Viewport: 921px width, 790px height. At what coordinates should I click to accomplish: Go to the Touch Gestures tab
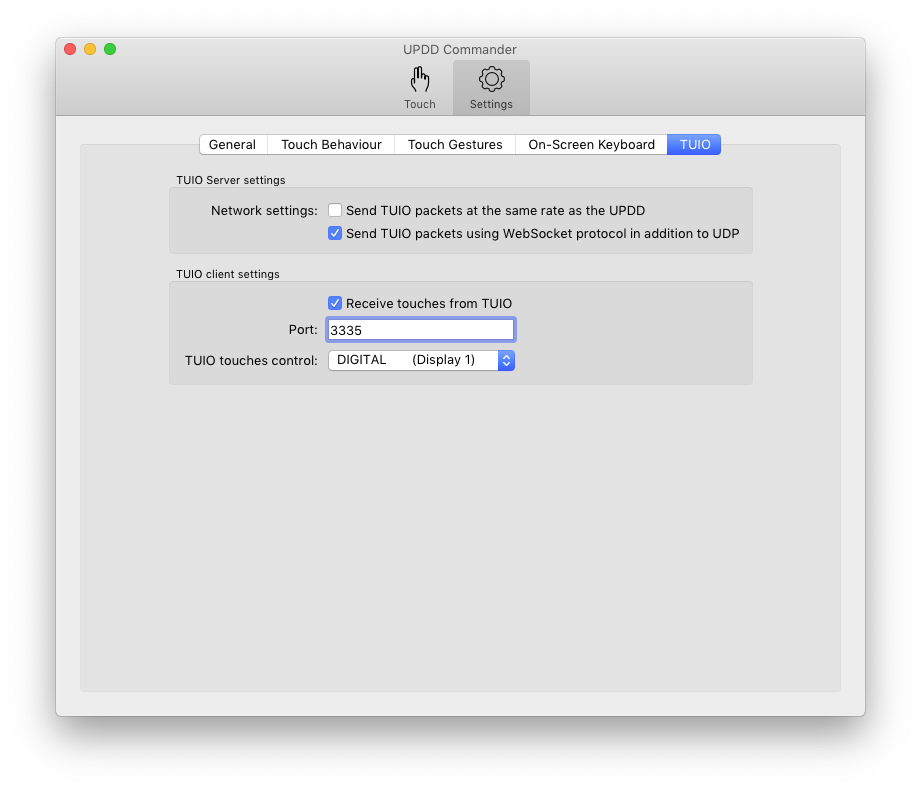(455, 145)
